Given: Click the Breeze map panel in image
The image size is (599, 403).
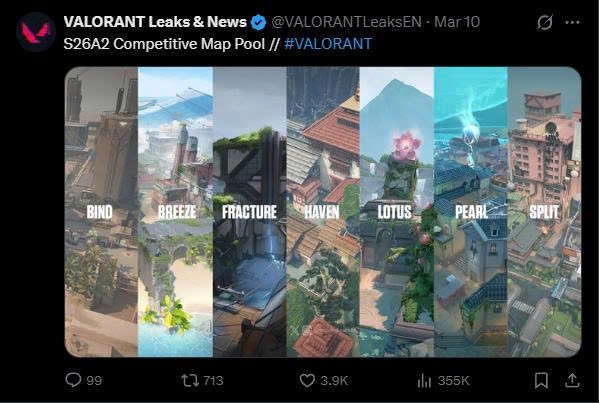Looking at the screenshot, I should [175, 212].
